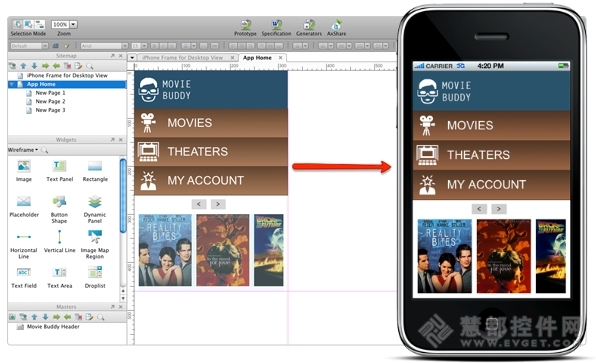Click MY ACCOUNT button on the canvas
Image resolution: width=596 pixels, height=363 pixels.
pyautogui.click(x=211, y=181)
